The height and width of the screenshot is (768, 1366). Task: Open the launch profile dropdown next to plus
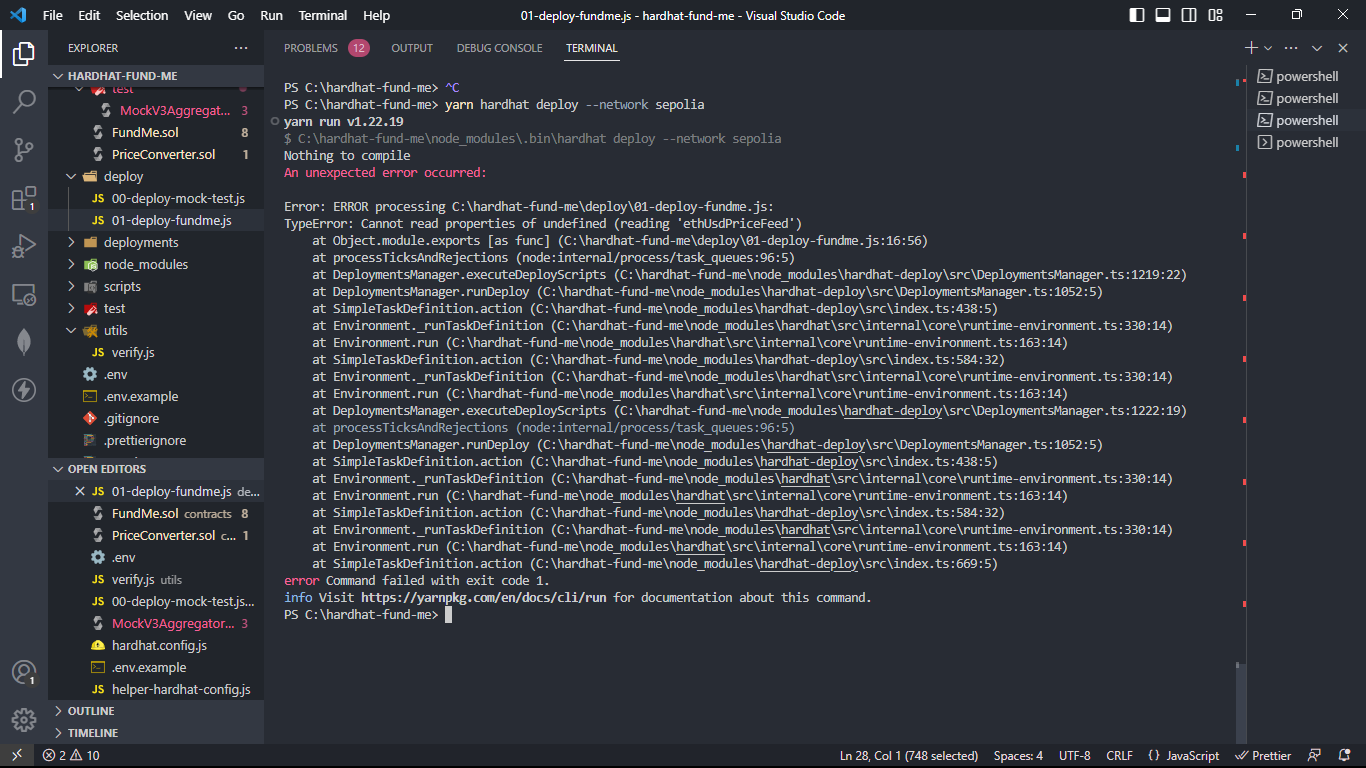(1268, 48)
